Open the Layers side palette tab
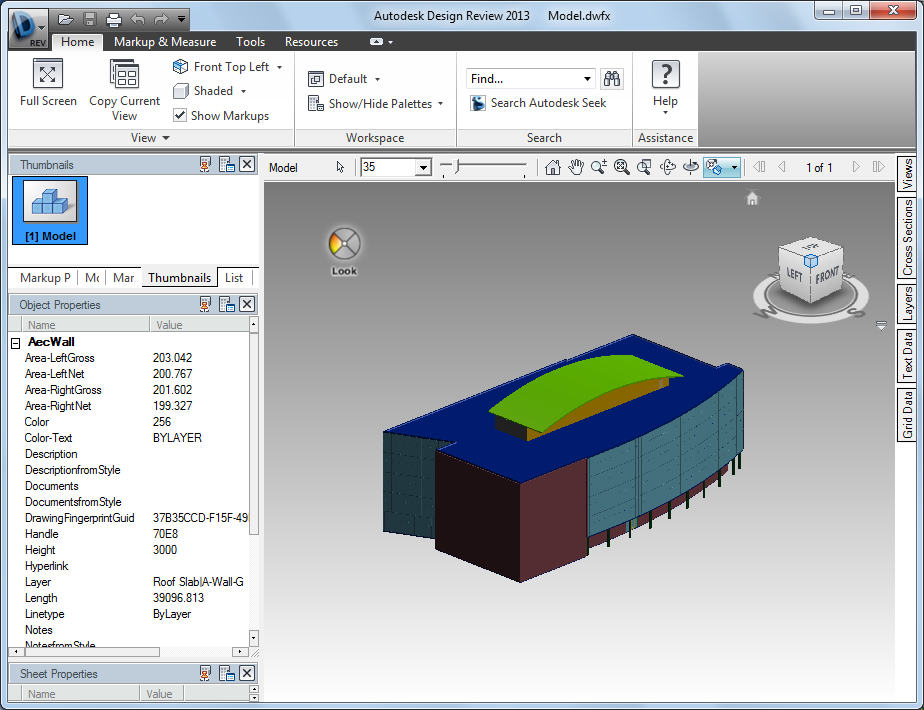 [906, 303]
